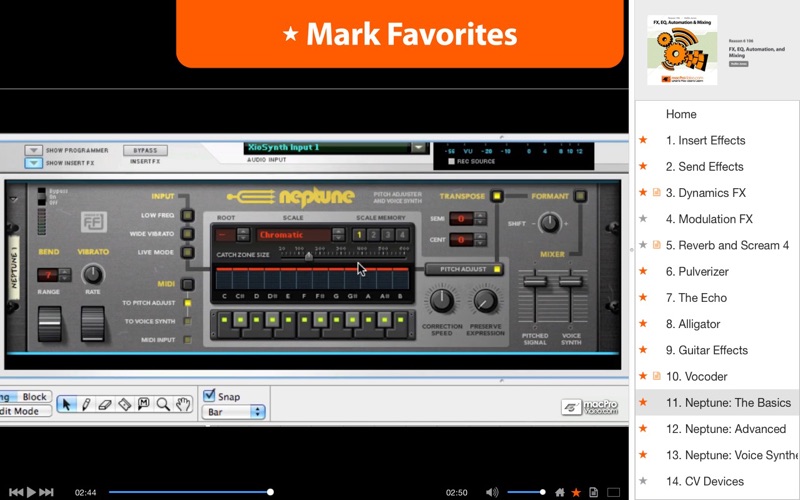Open the Bar snap value dropdown

(234, 412)
